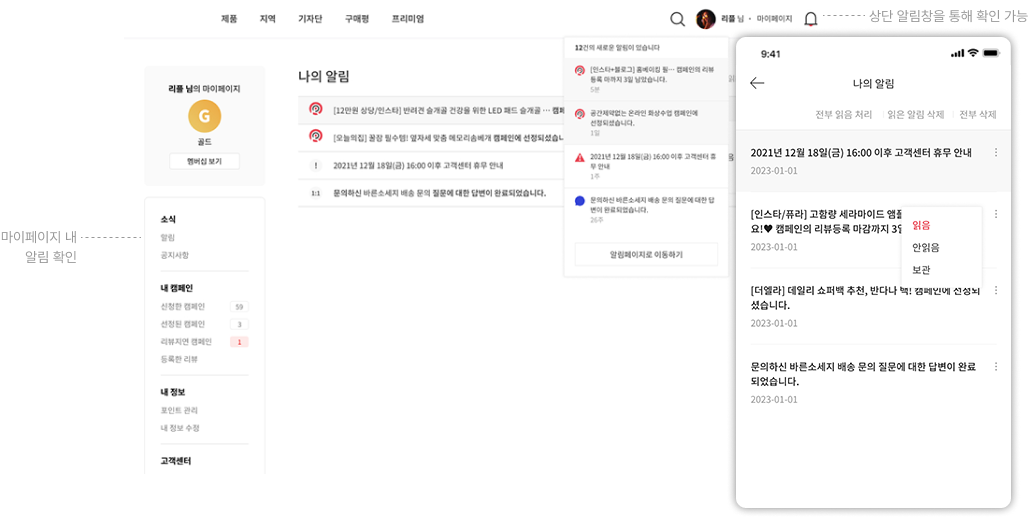Tap the mobile back arrow icon
Image resolution: width=1029 pixels, height=518 pixels.
(x=757, y=83)
